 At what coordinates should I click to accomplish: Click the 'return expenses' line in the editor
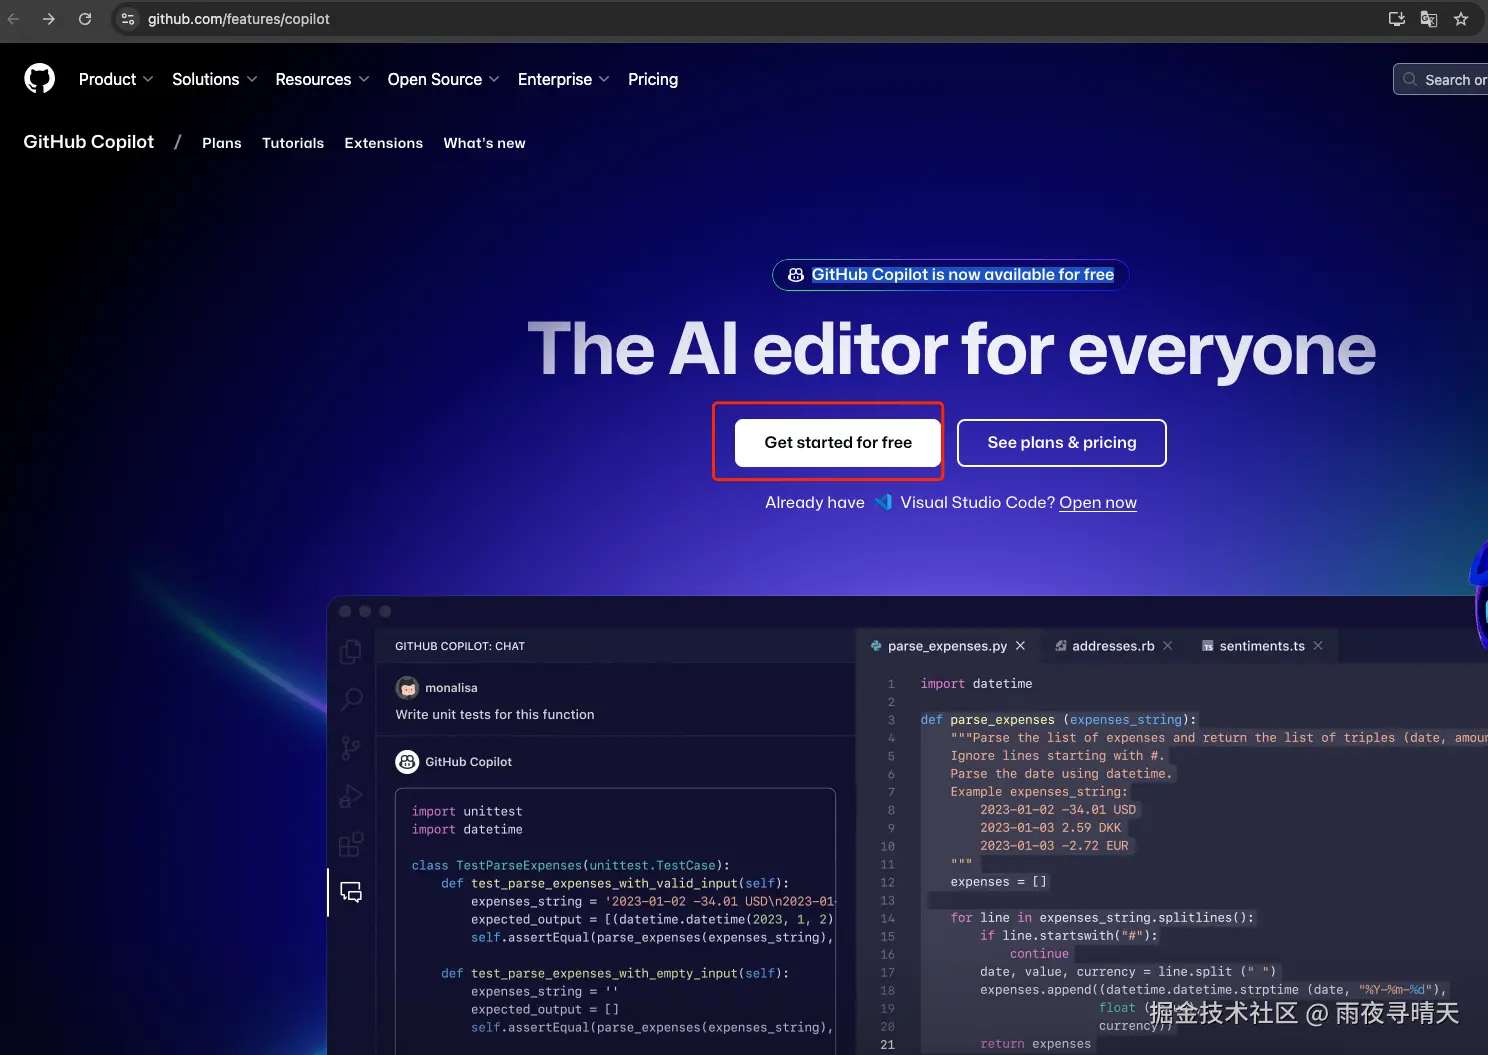(1036, 1044)
